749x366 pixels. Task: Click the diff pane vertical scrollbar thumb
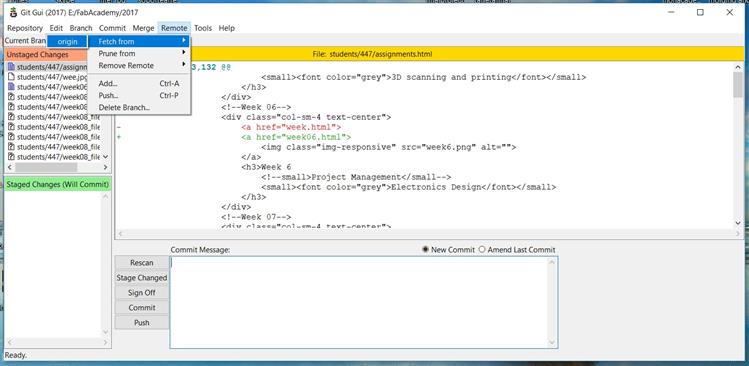point(738,85)
